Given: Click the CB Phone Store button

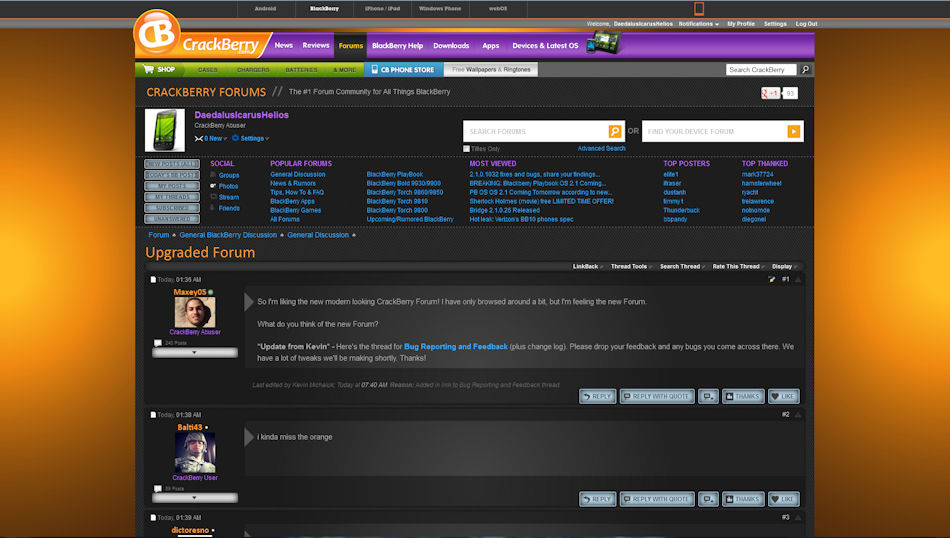Looking at the screenshot, I should click(x=404, y=70).
